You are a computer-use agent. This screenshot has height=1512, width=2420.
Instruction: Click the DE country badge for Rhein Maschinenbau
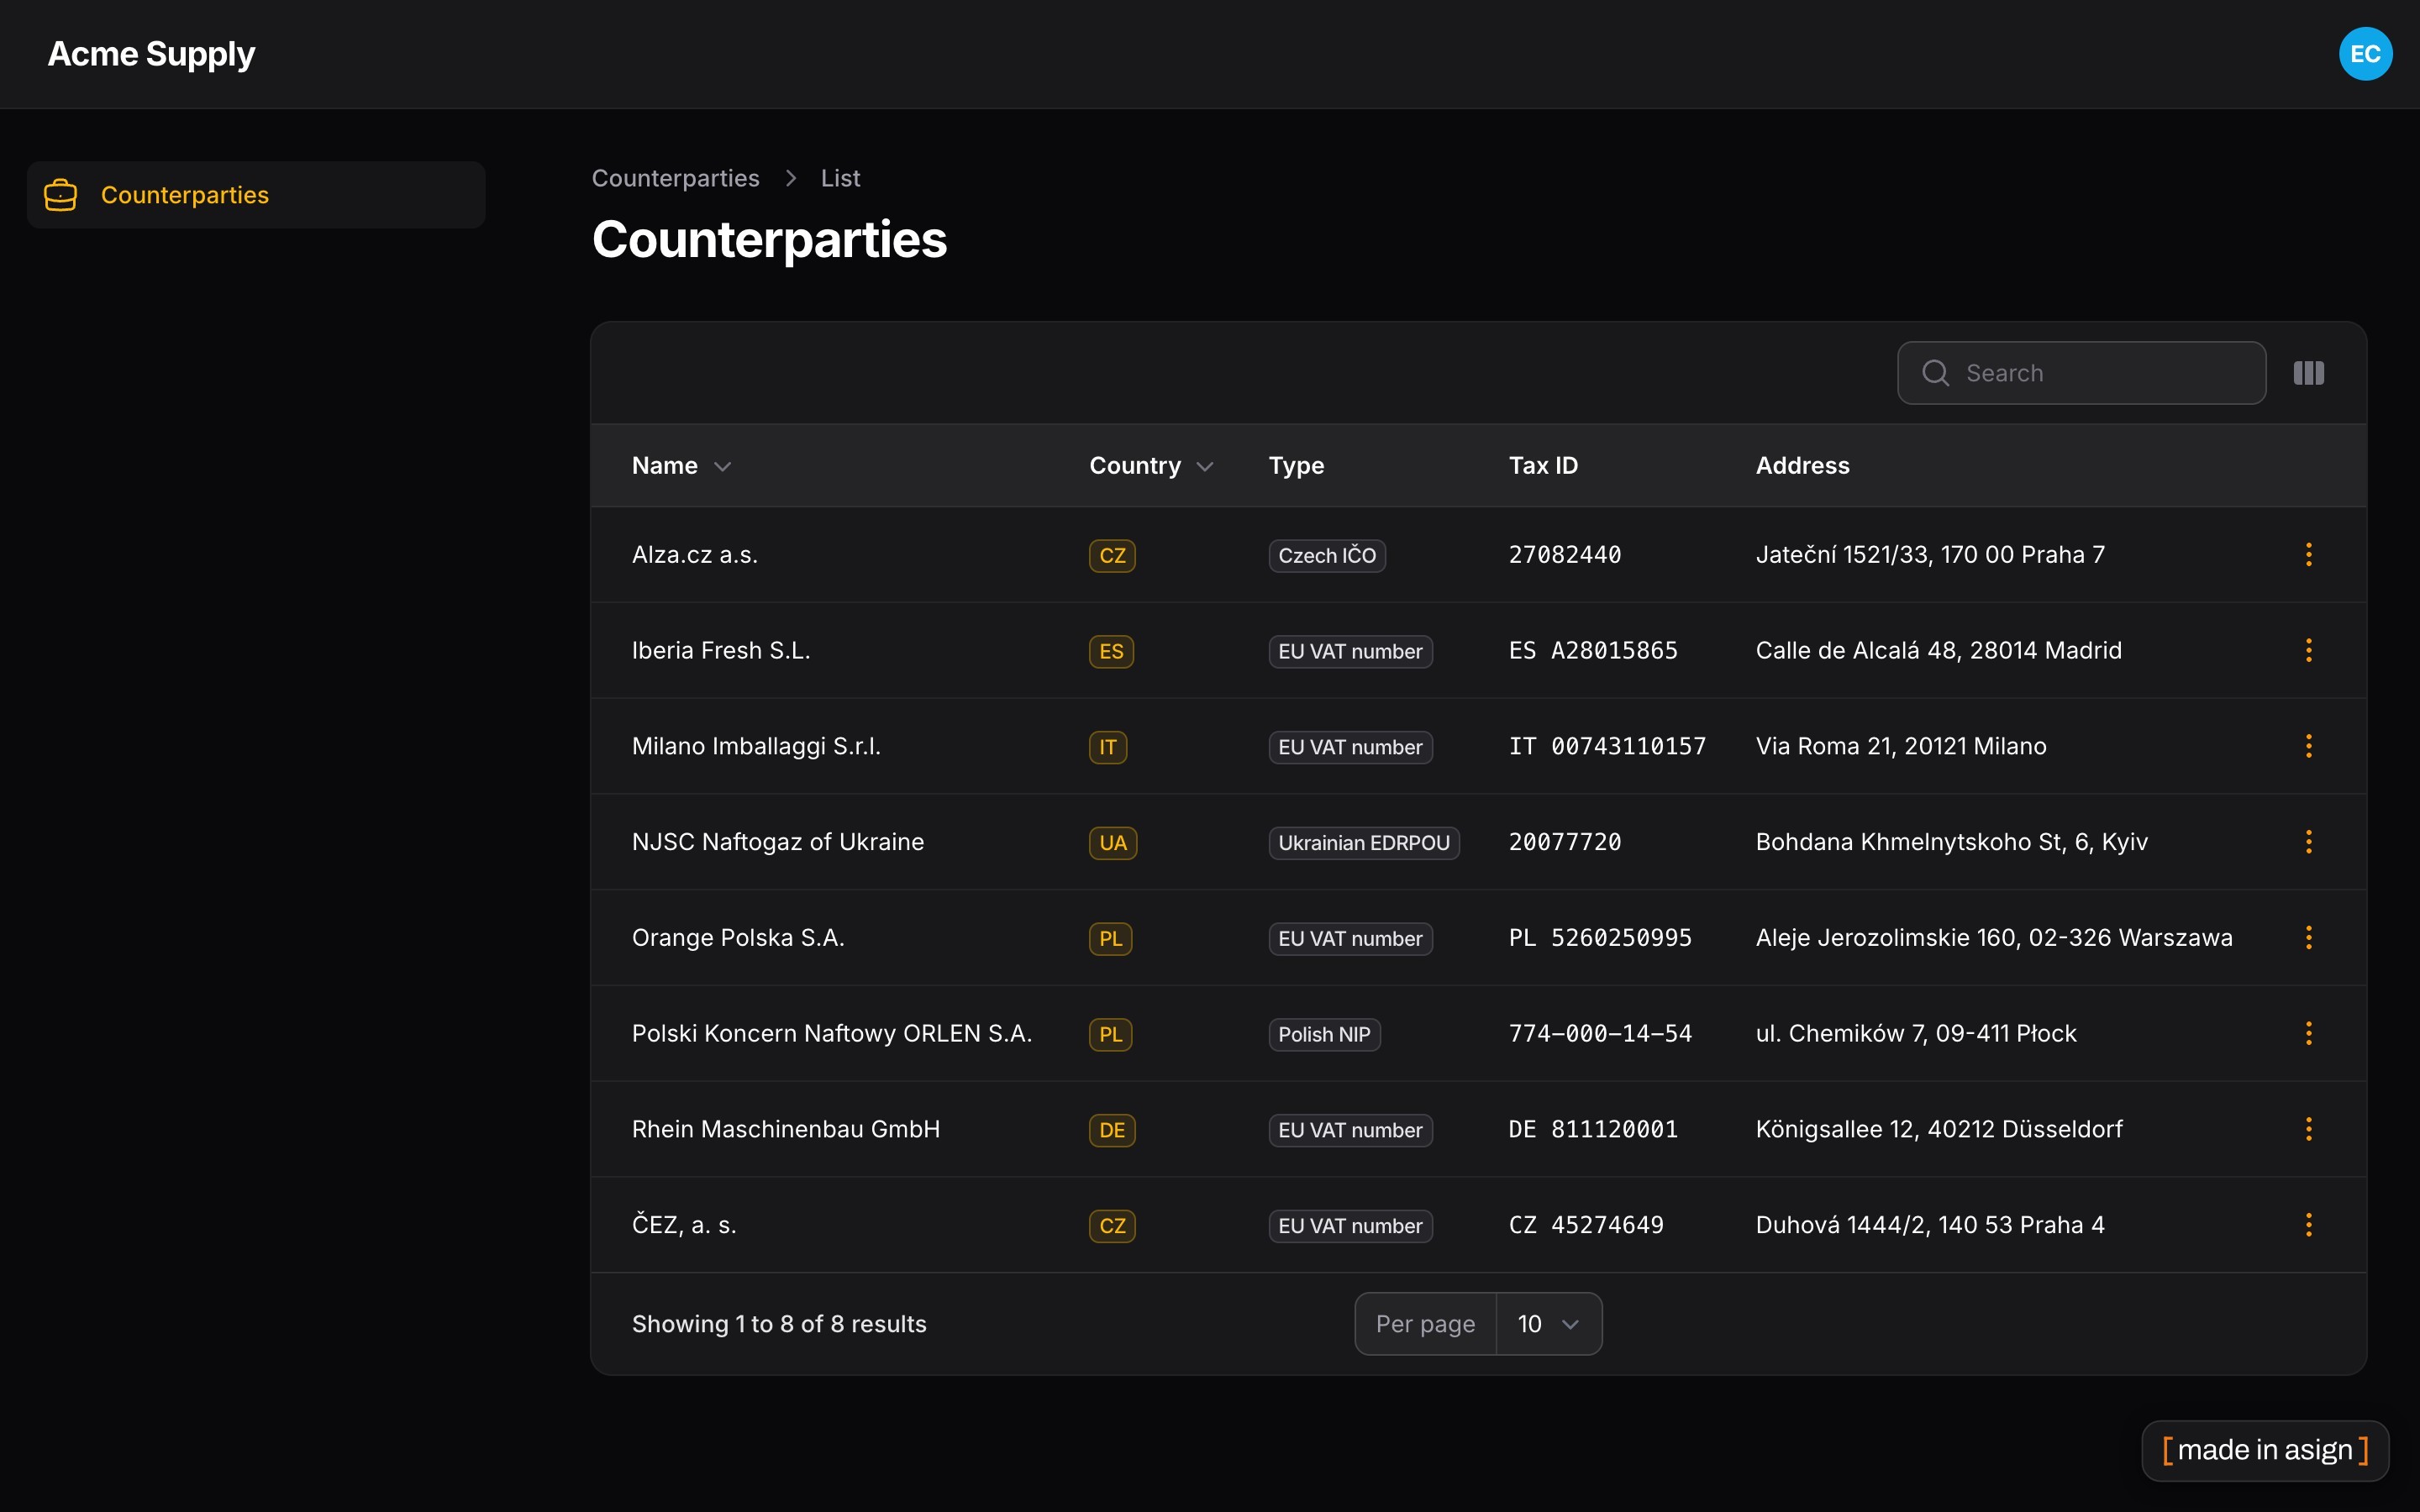1112,1130
